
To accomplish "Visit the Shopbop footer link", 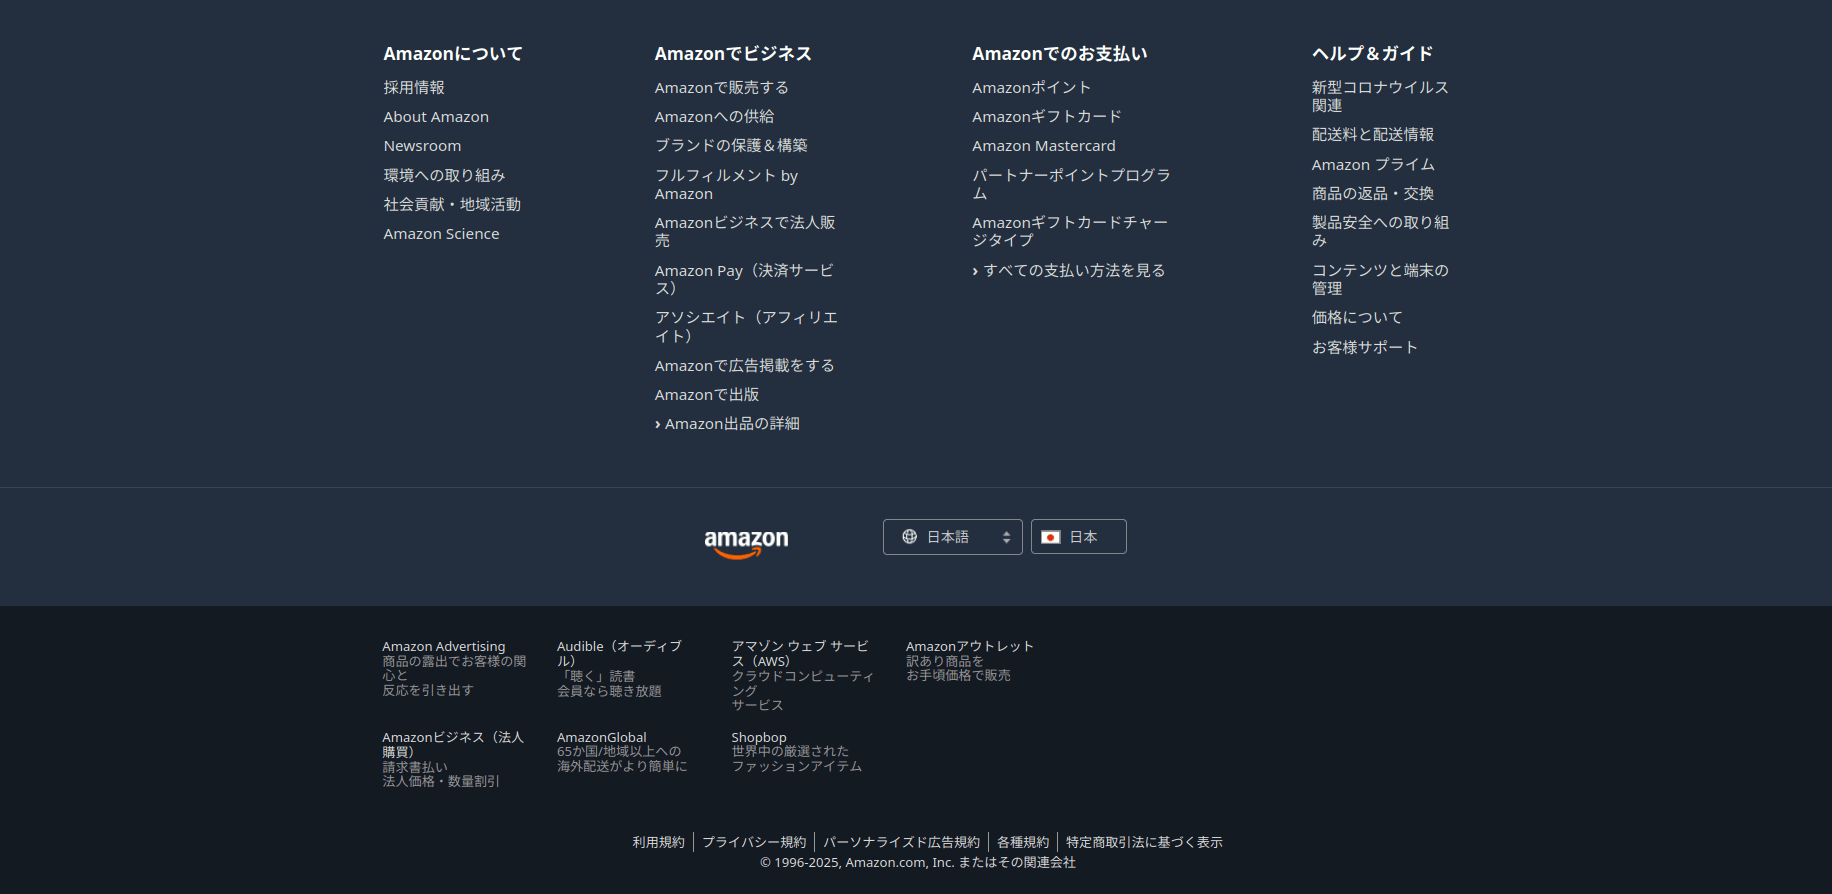I will [x=758, y=738].
